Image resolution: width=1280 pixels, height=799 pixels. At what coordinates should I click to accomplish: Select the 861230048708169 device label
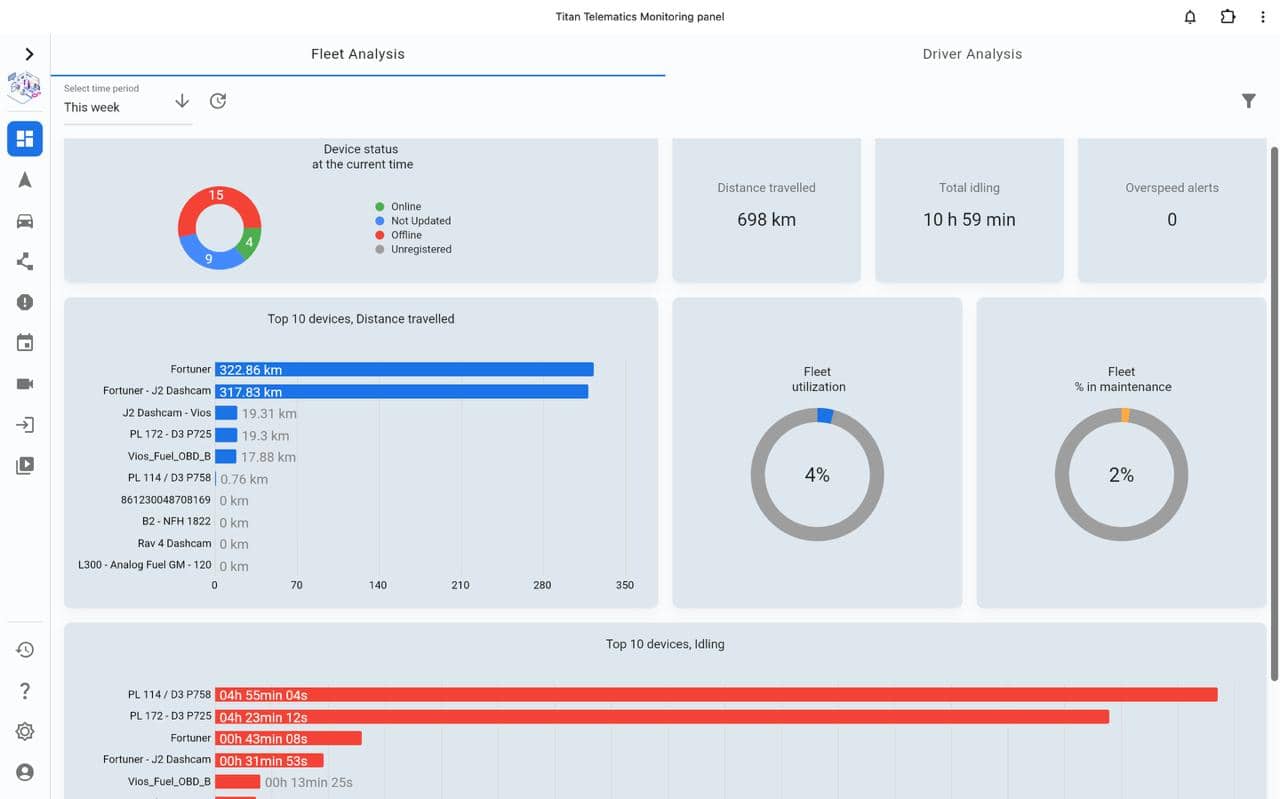point(166,500)
